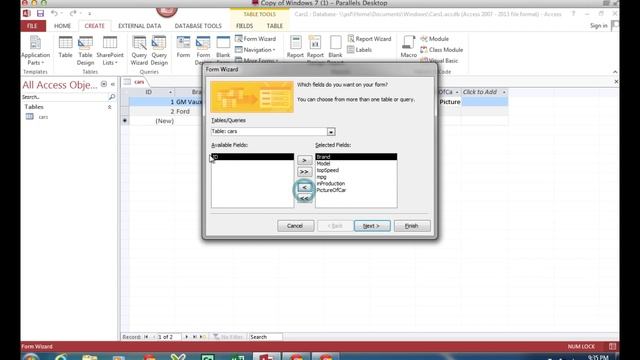The image size is (640, 360).
Task: Open the ID column header dropdown
Action: tap(171, 92)
